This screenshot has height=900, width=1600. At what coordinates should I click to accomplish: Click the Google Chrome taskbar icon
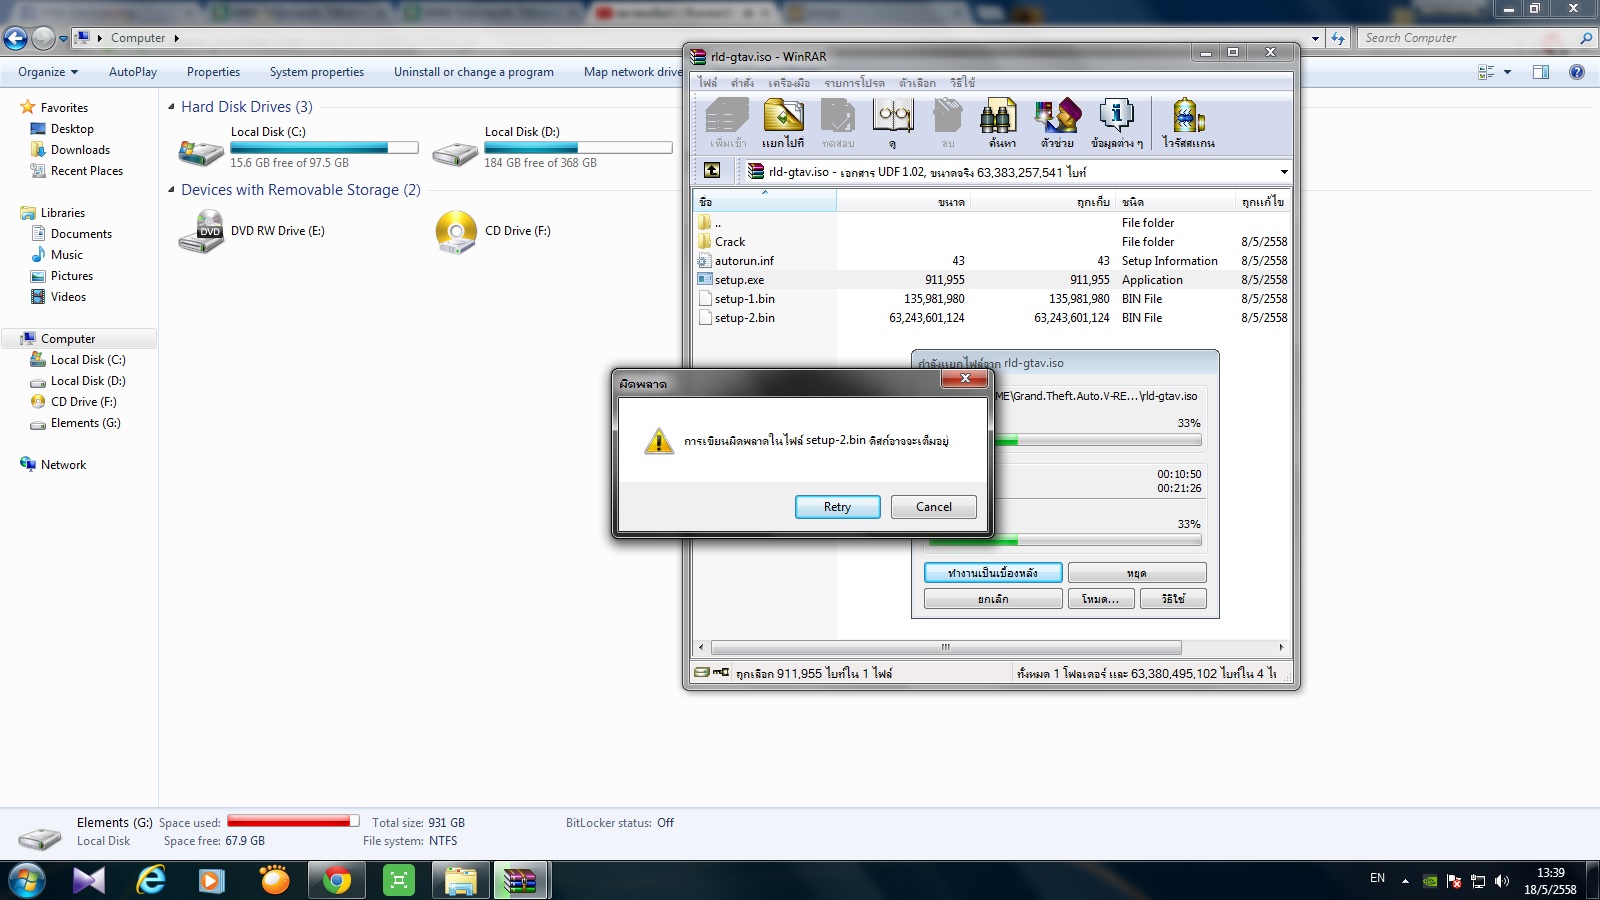click(x=337, y=880)
